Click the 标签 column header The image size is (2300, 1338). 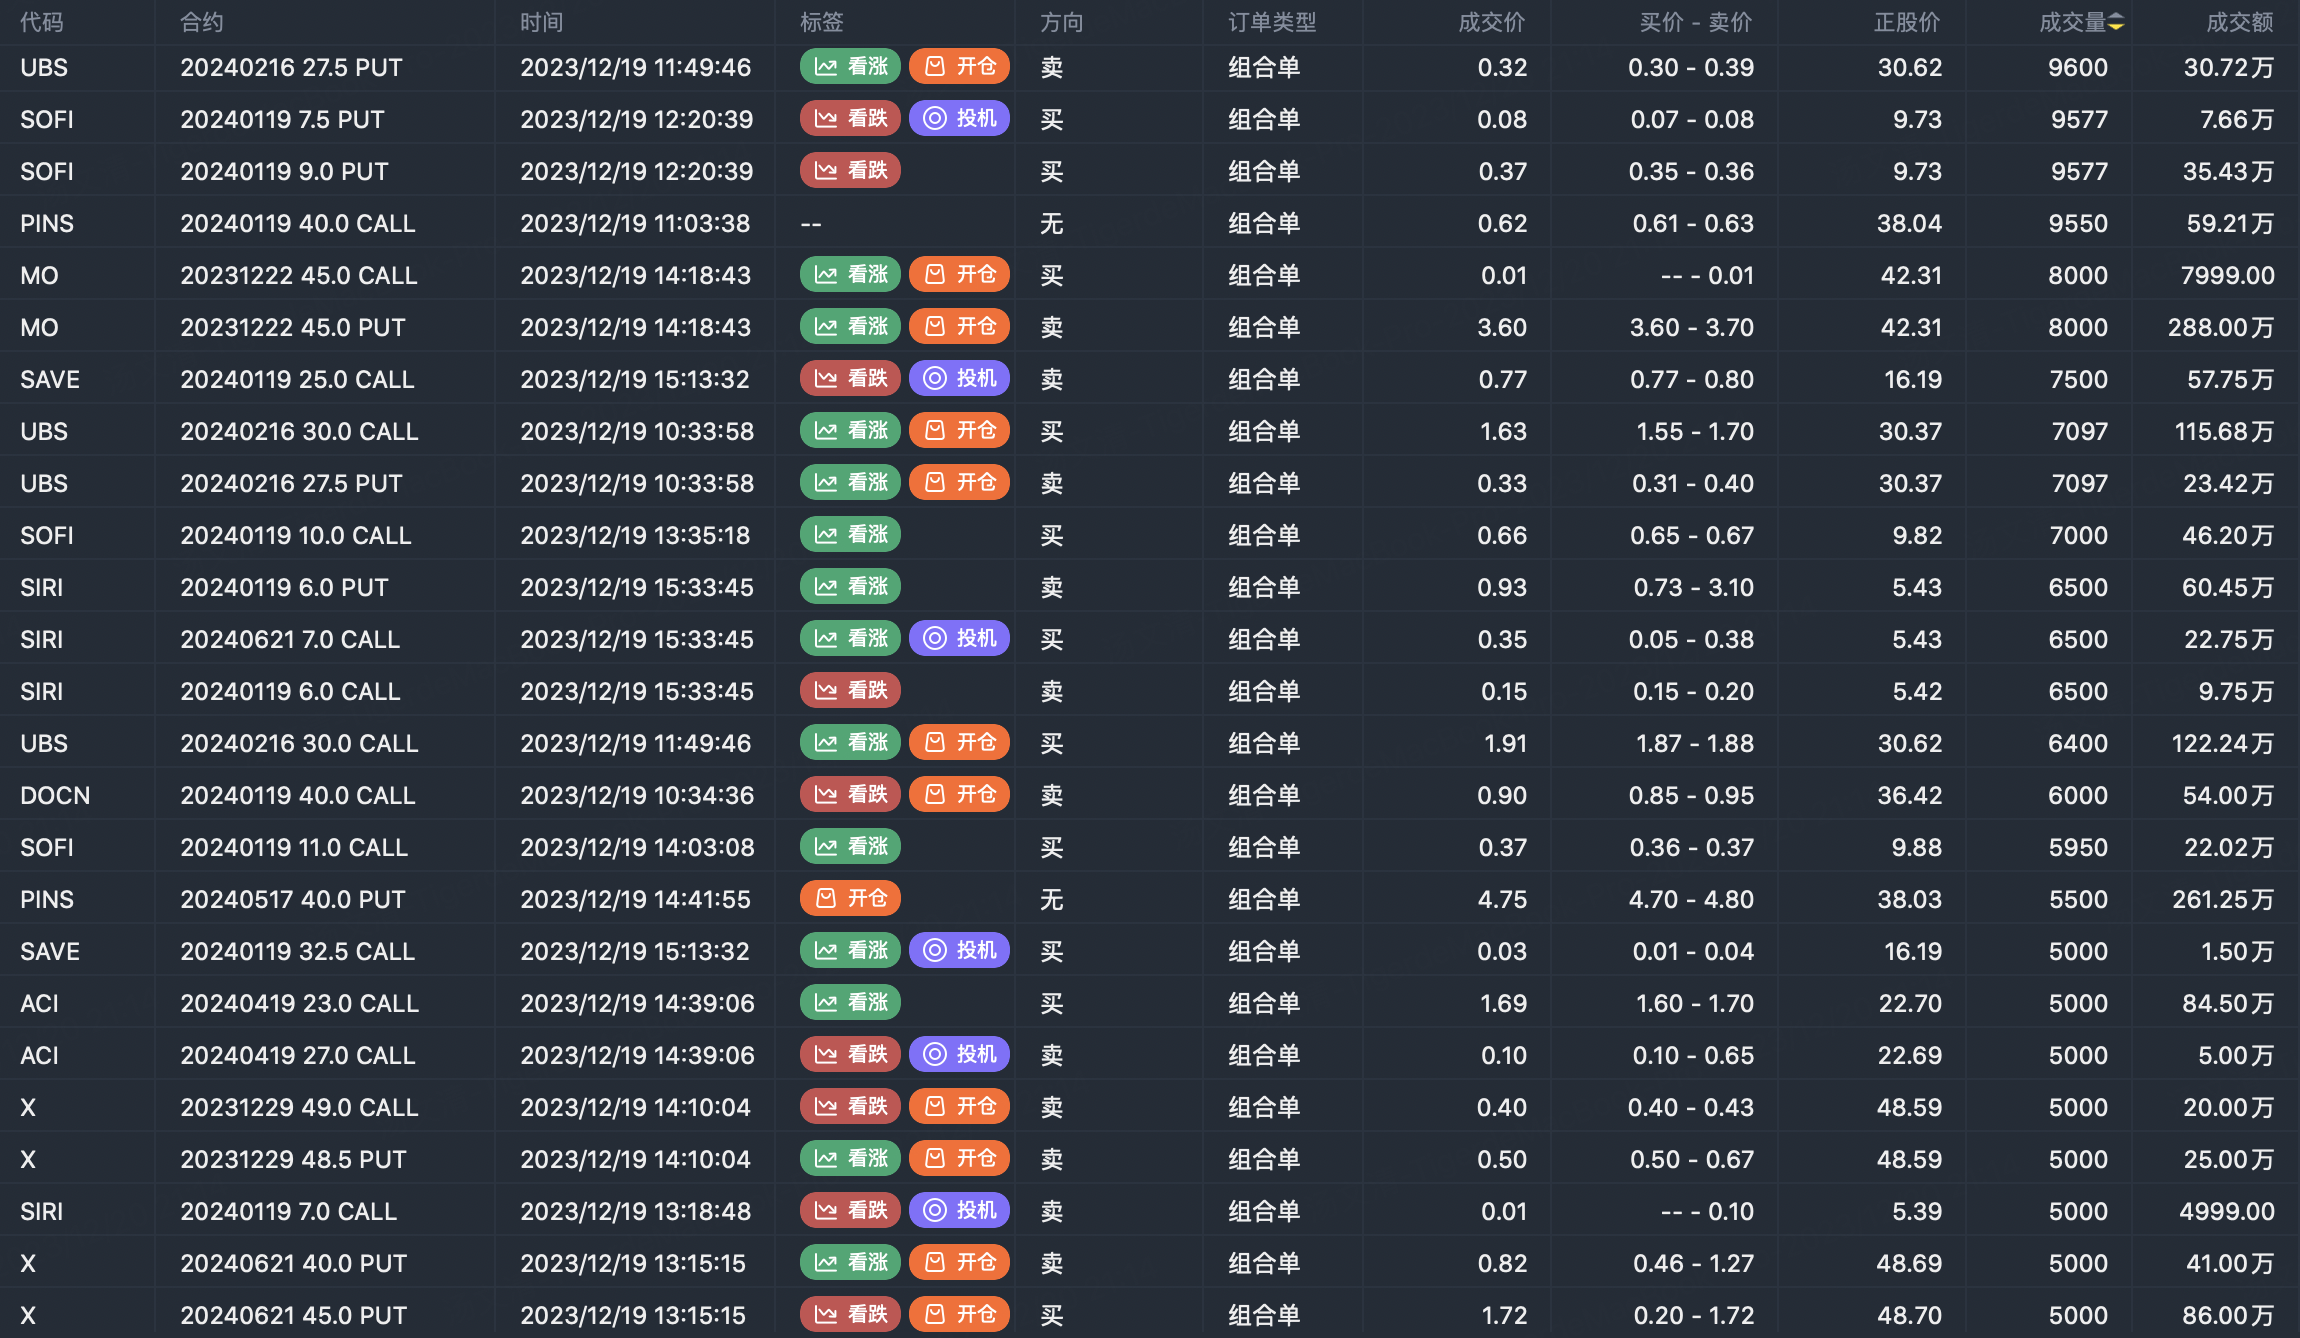coord(821,22)
